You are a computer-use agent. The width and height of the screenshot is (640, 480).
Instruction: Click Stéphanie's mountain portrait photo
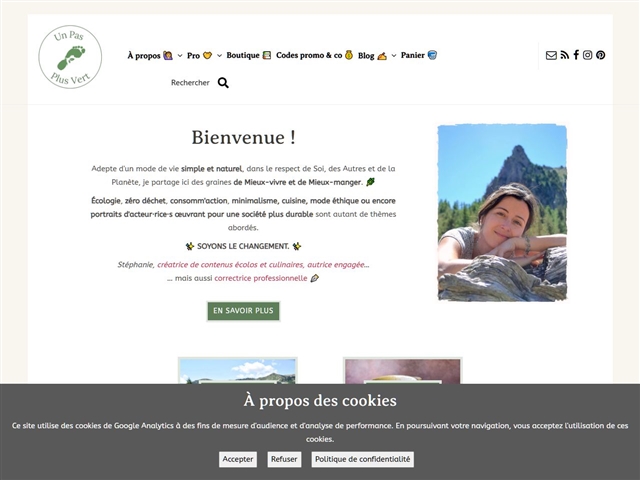coord(502,213)
